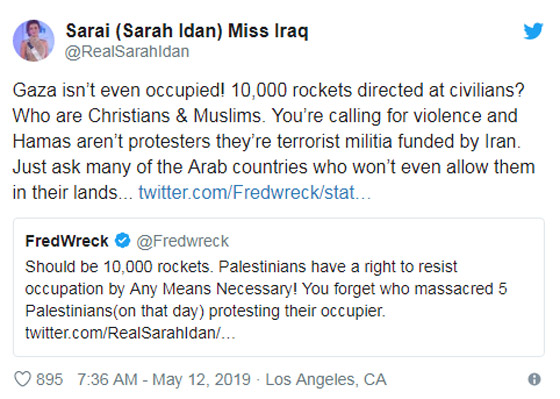Click FredWreck's verified badge
The image size is (560, 399).
point(122,241)
